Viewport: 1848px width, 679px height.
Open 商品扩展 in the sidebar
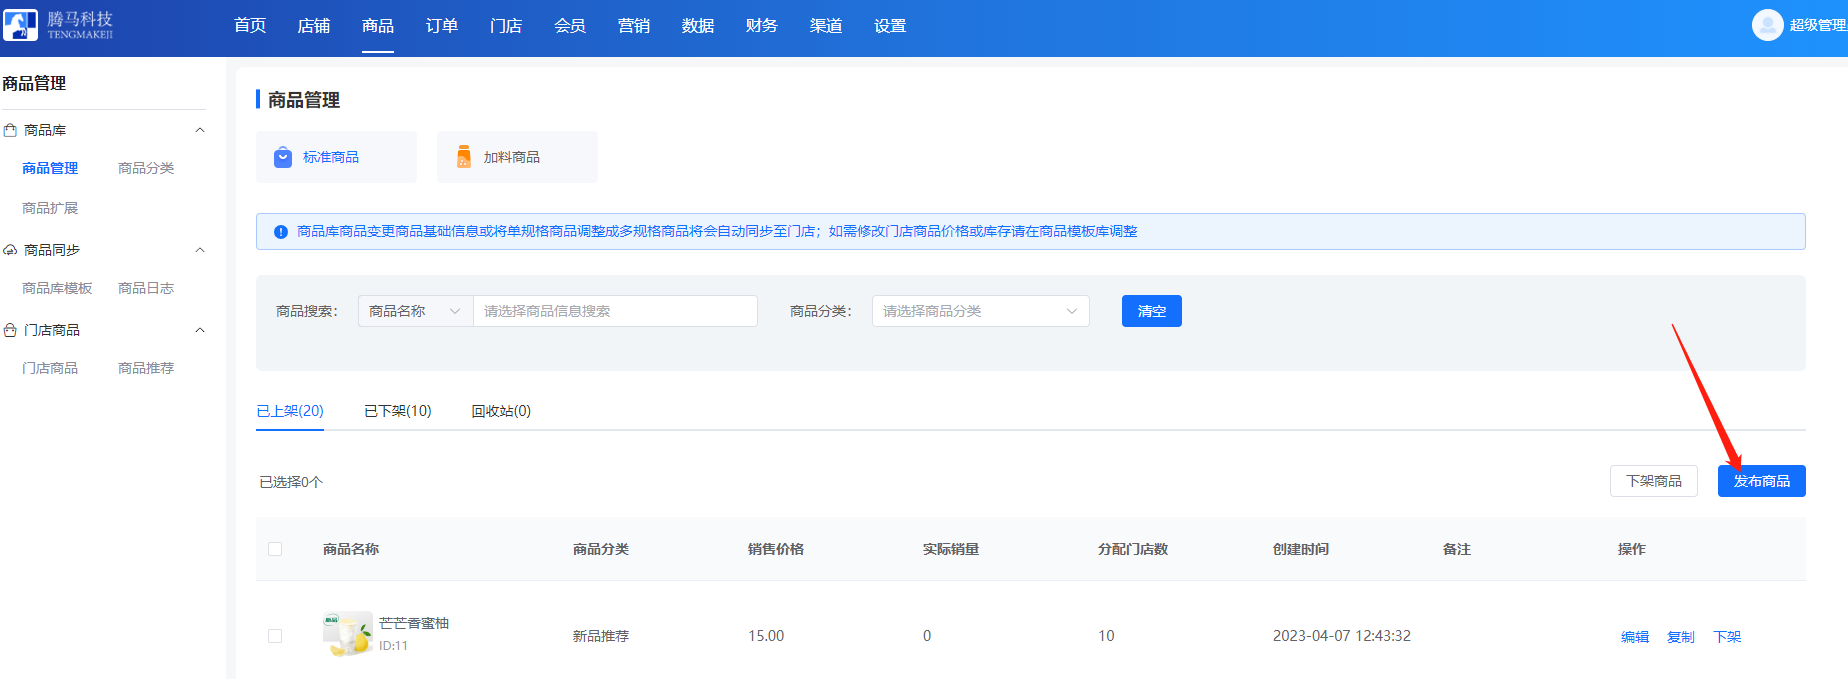click(50, 208)
